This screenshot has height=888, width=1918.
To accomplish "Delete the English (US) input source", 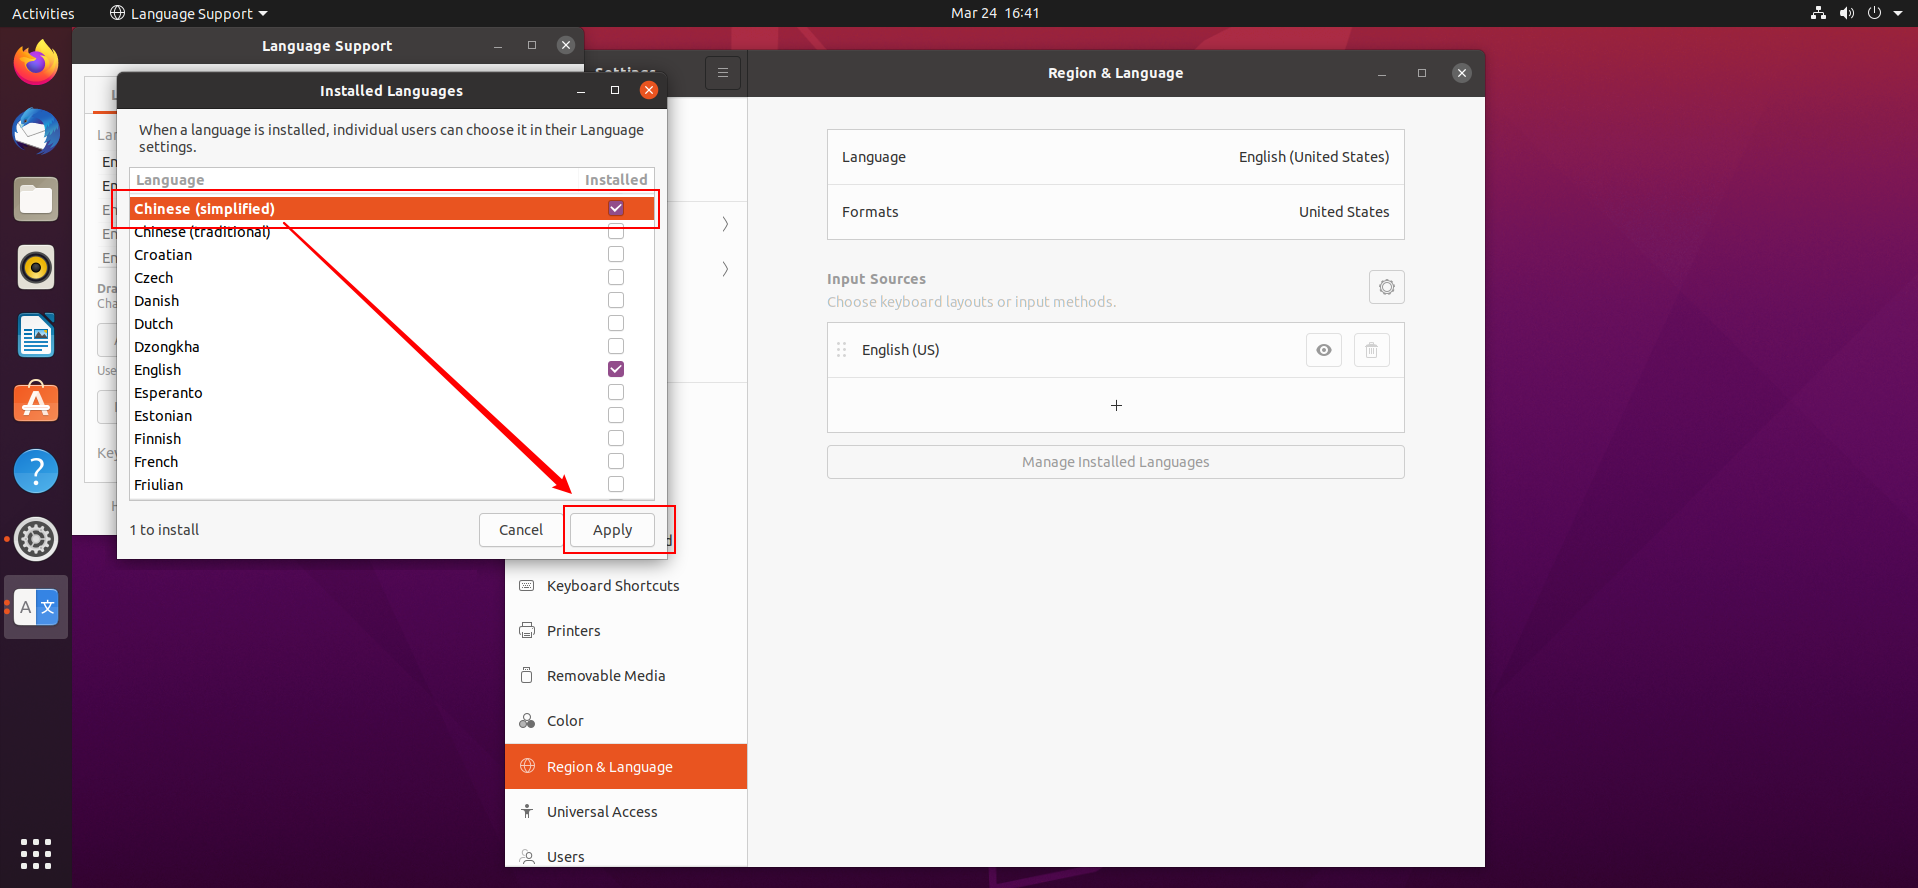I will pyautogui.click(x=1372, y=350).
